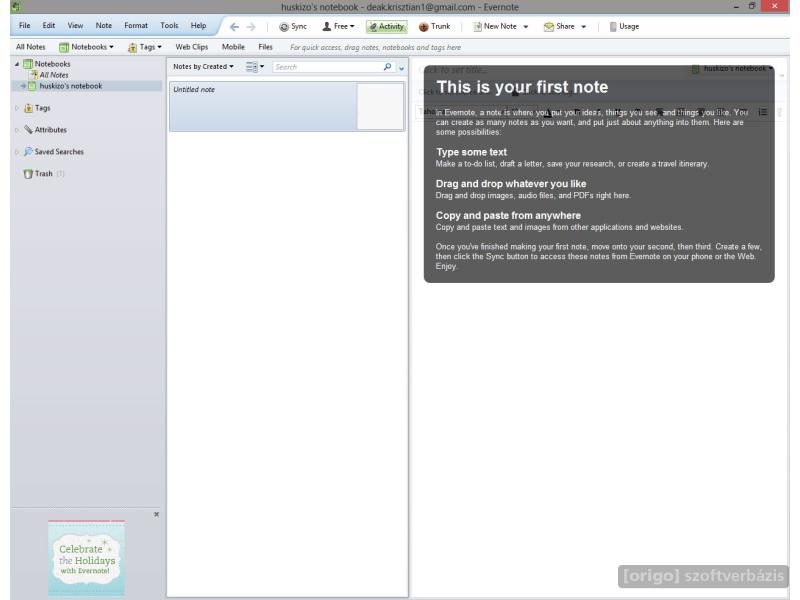800x600 pixels.
Task: Open the View menu
Action: pos(75,26)
